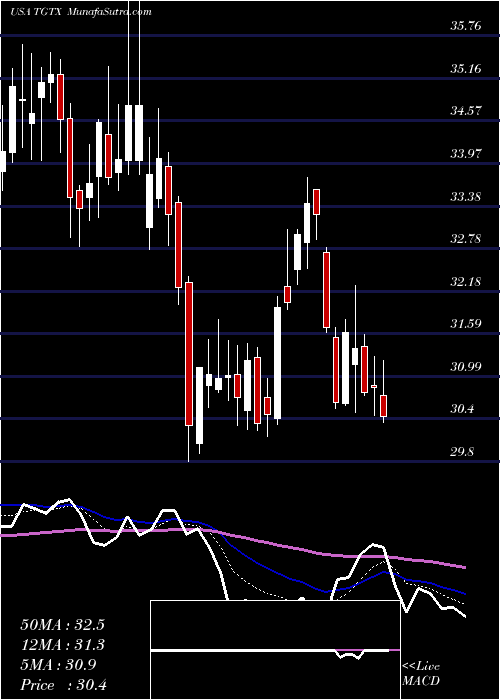500x700 pixels.
Task: Click the 32.78 price axis label
Action: click(x=466, y=239)
